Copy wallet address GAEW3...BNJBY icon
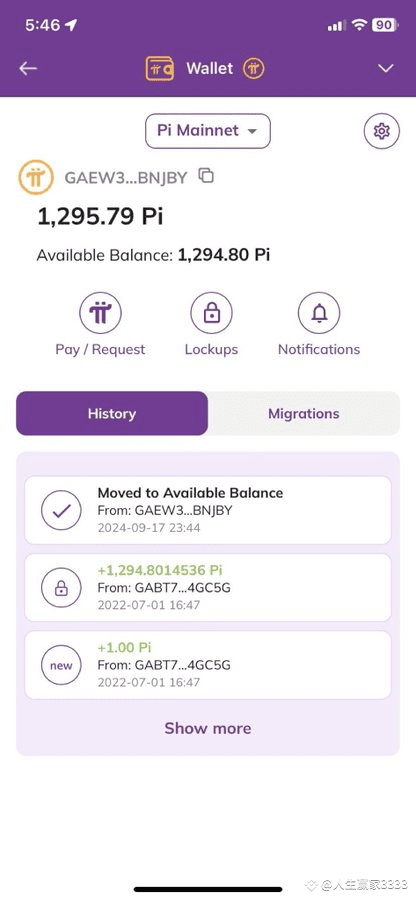The height and width of the screenshot is (900, 416). [206, 176]
